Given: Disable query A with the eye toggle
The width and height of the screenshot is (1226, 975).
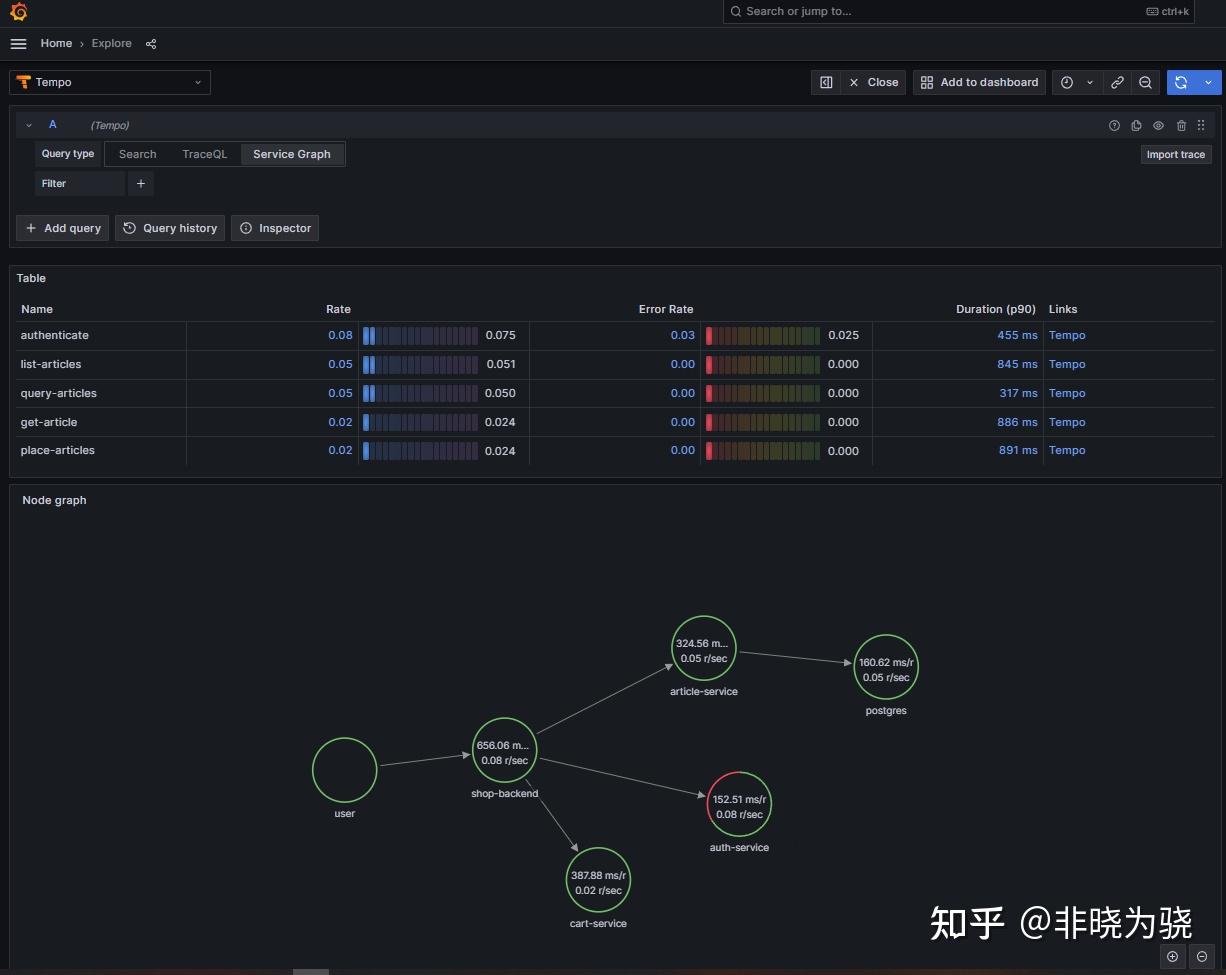Looking at the screenshot, I should pyautogui.click(x=1158, y=125).
